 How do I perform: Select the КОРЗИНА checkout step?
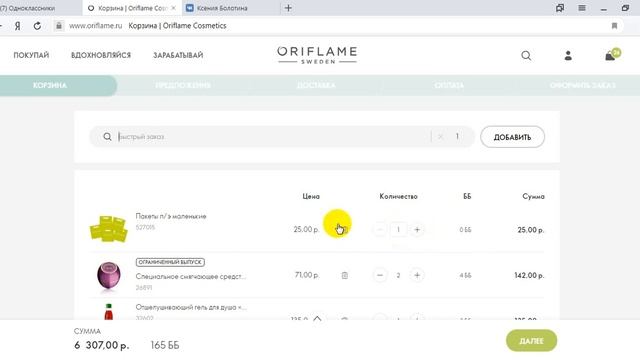(x=50, y=85)
